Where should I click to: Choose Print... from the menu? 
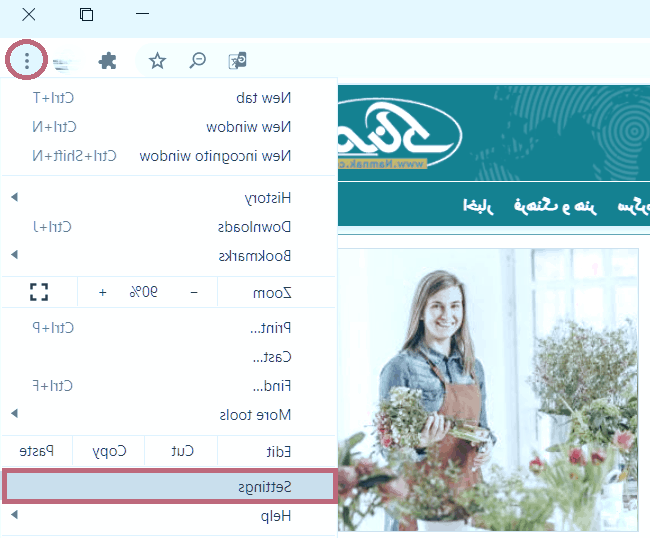[168, 328]
